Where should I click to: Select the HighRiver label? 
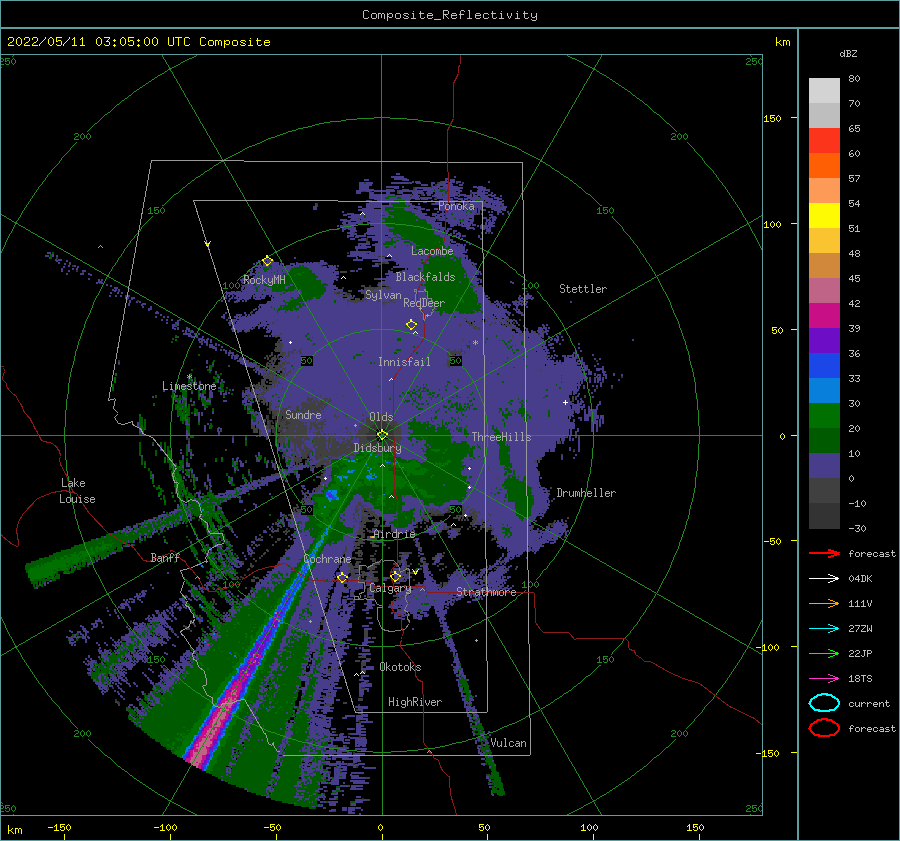[415, 702]
